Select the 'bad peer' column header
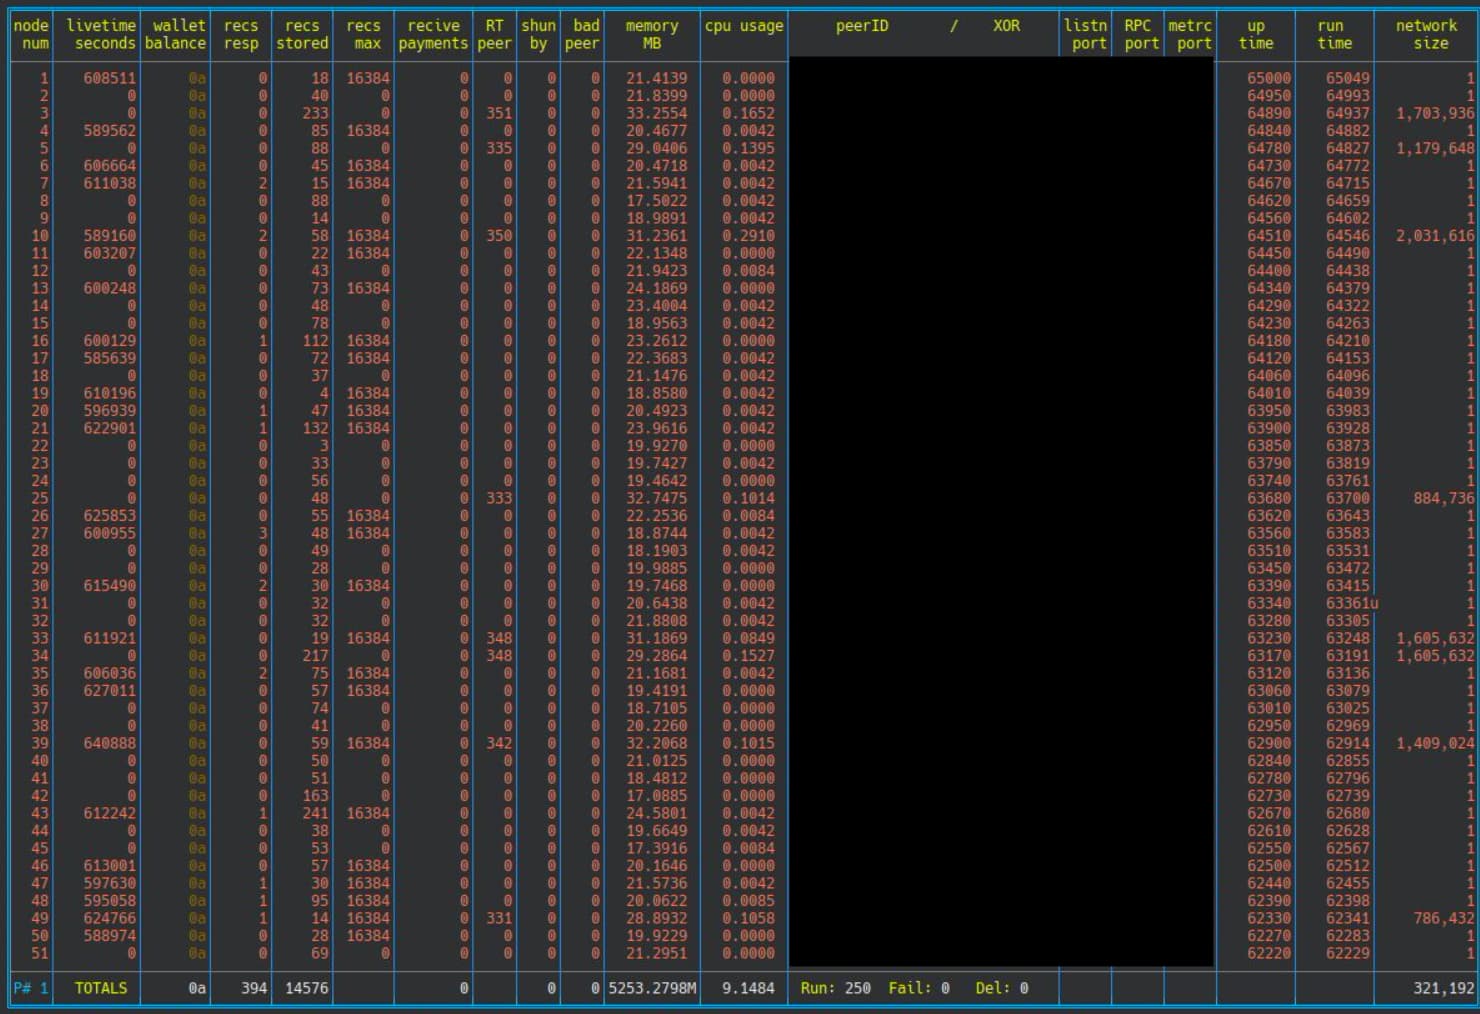This screenshot has width=1480, height=1014. point(582,34)
